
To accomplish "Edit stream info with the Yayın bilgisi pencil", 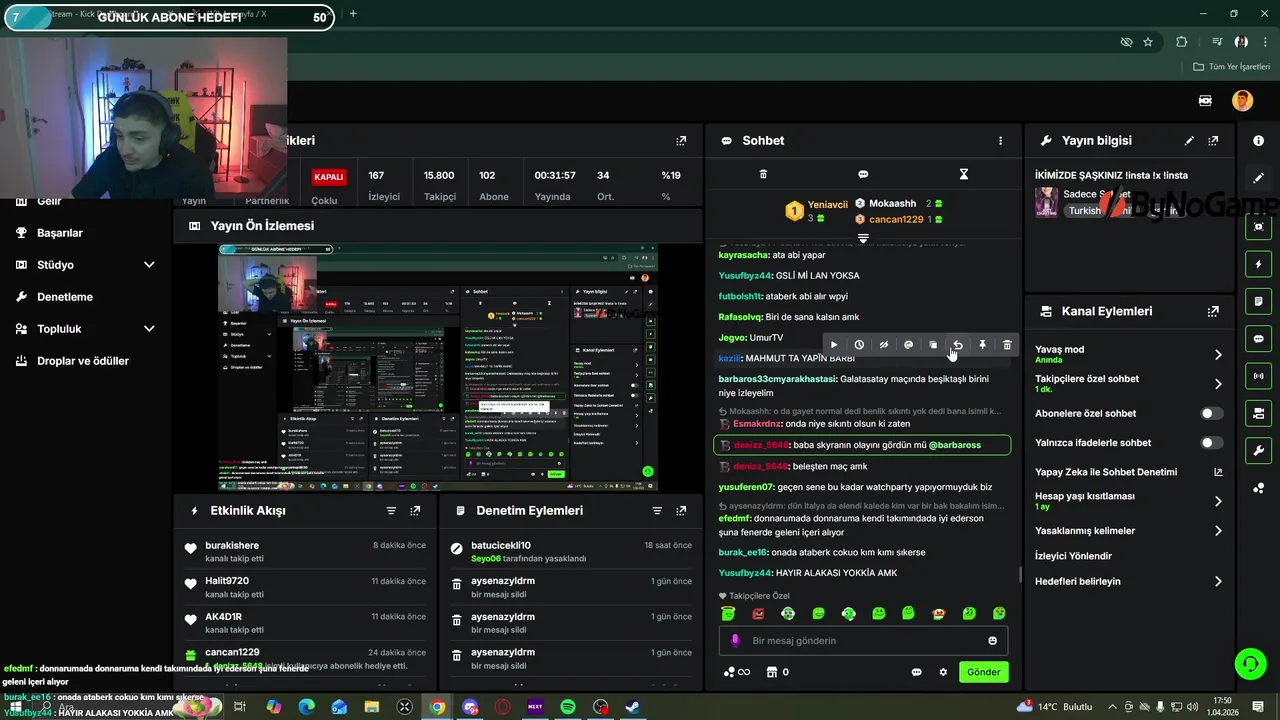I will (x=1189, y=141).
